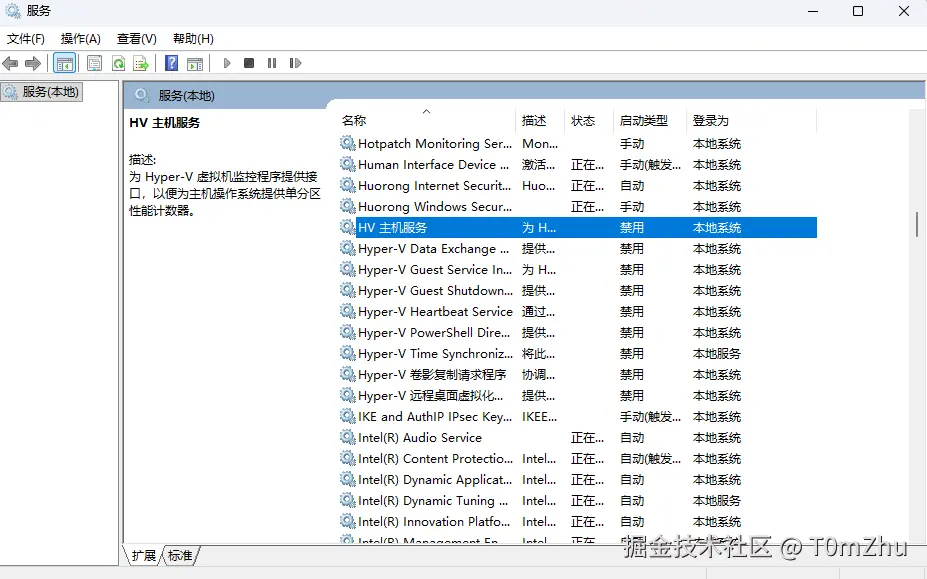
Task: Select 服务(本地) in the left tree
Action: coord(42,92)
